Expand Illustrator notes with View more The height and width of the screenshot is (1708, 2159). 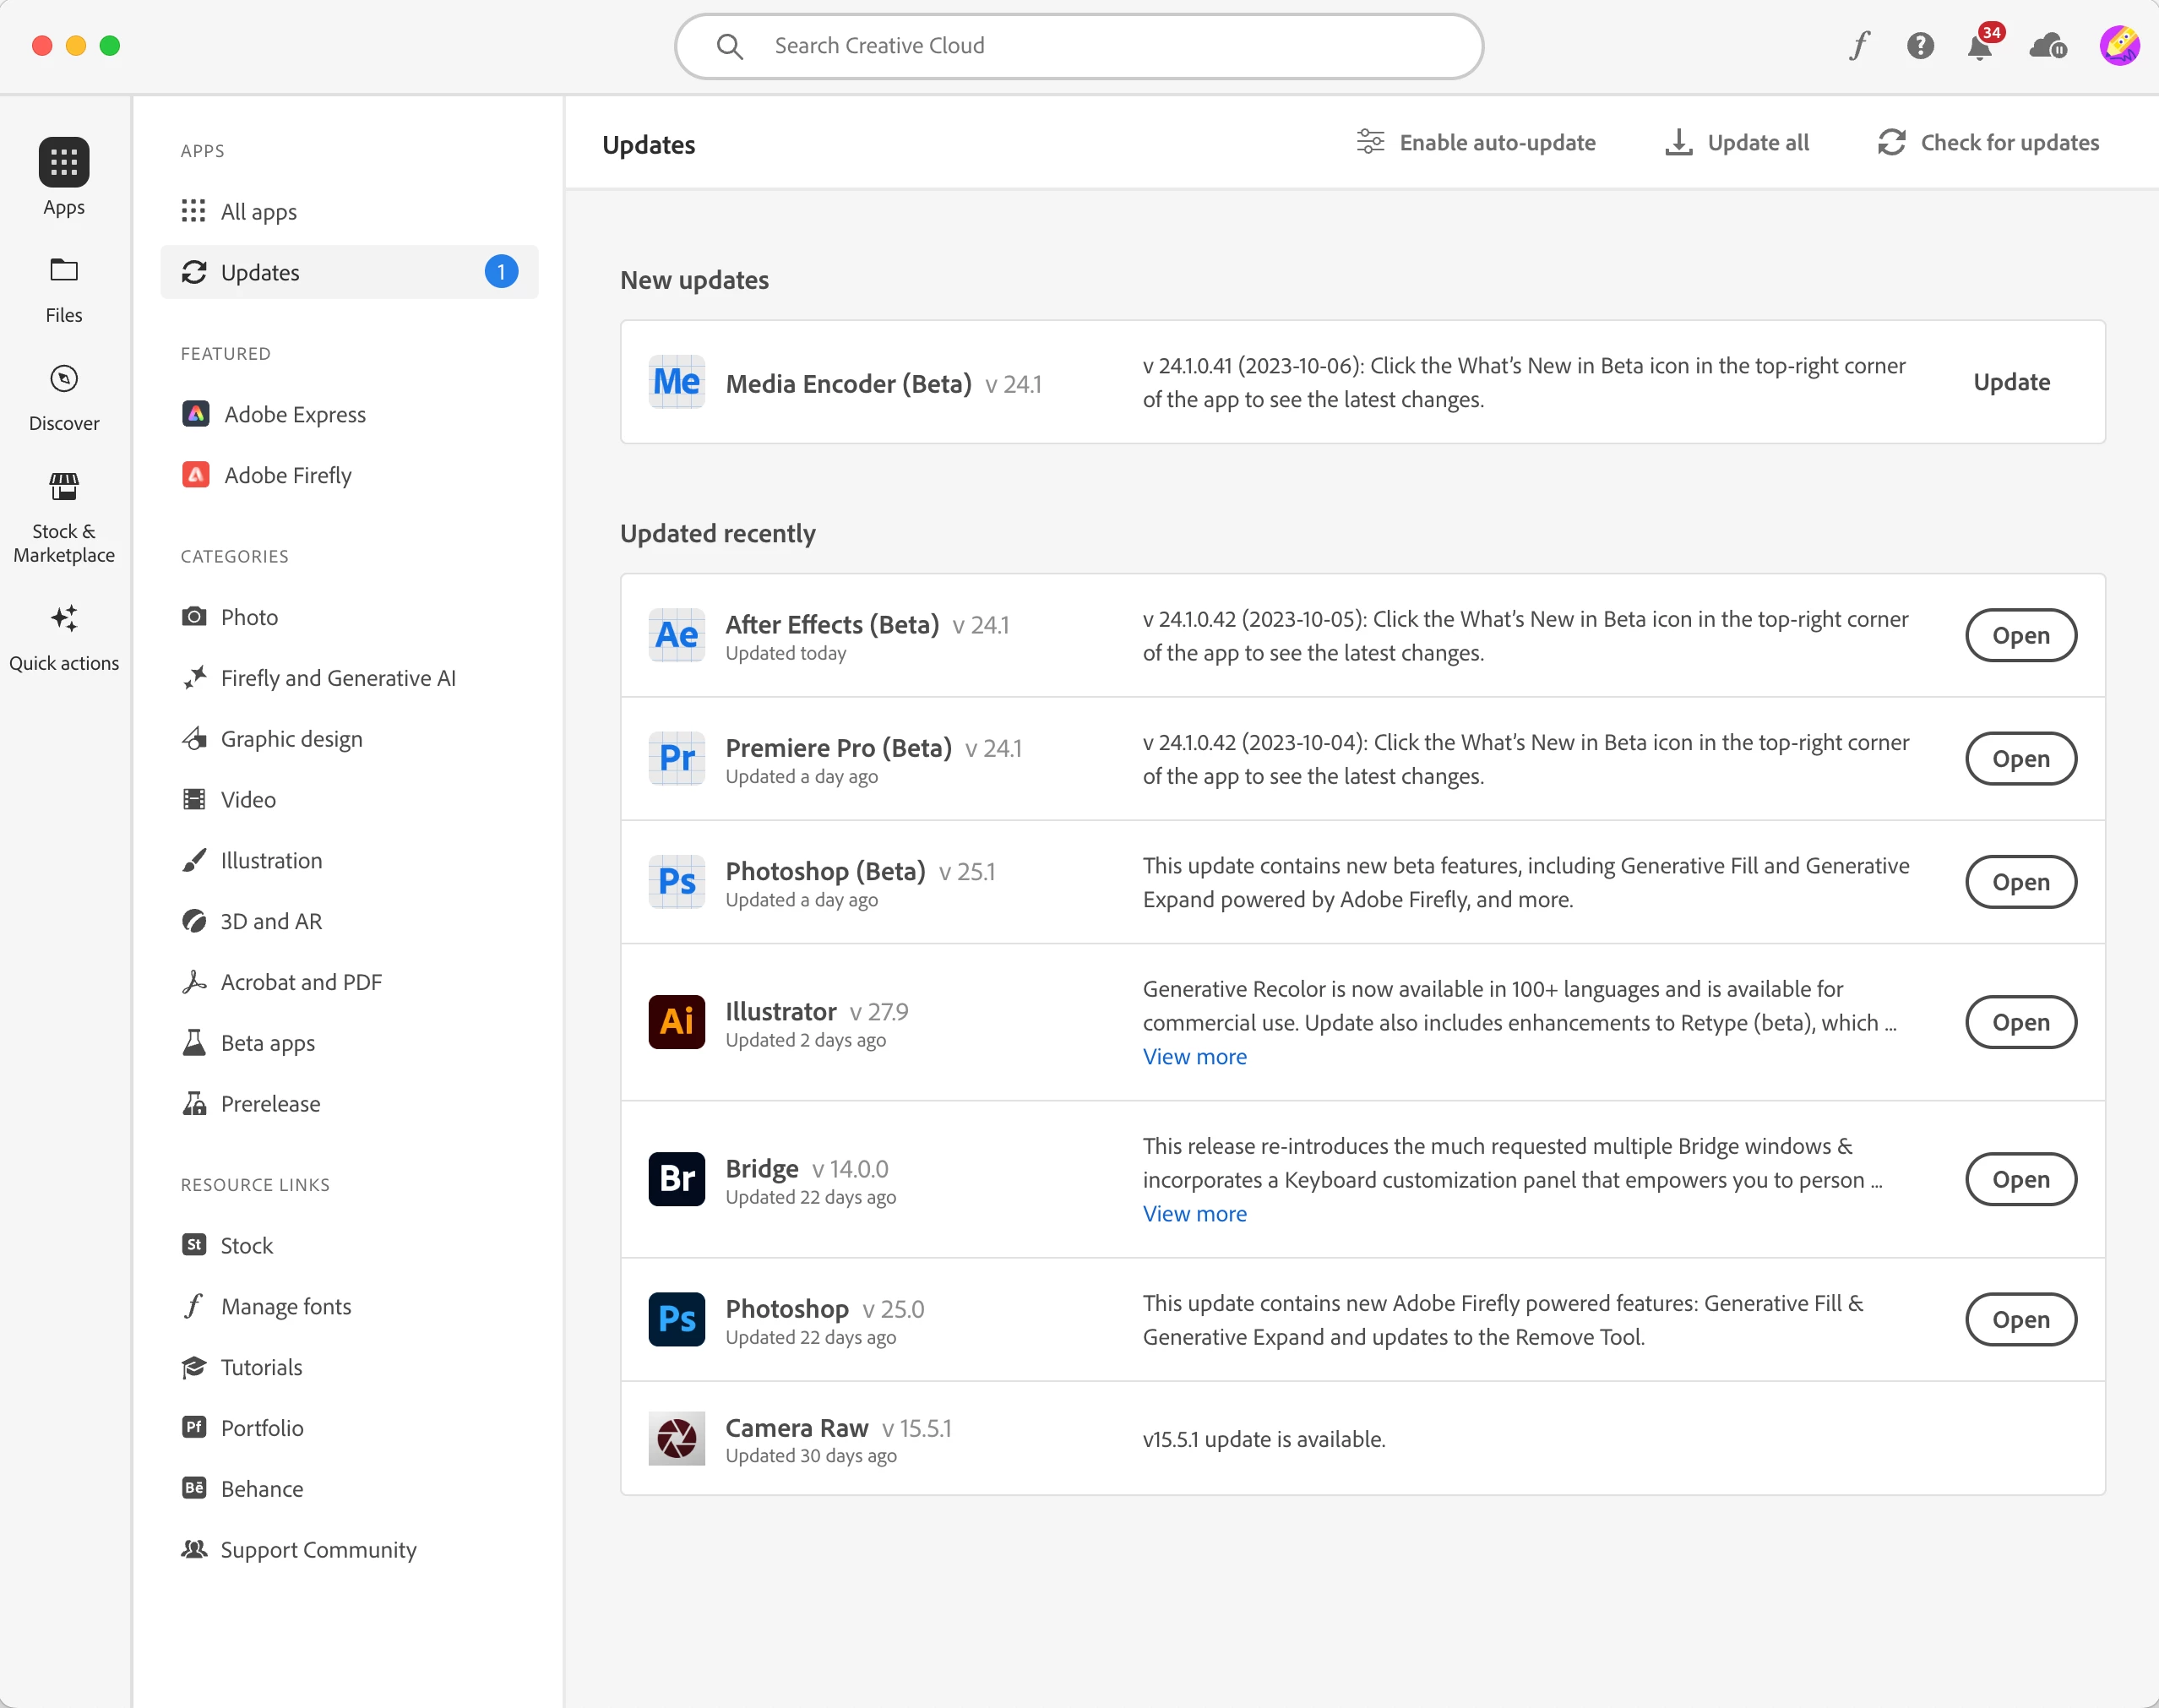(x=1194, y=1057)
